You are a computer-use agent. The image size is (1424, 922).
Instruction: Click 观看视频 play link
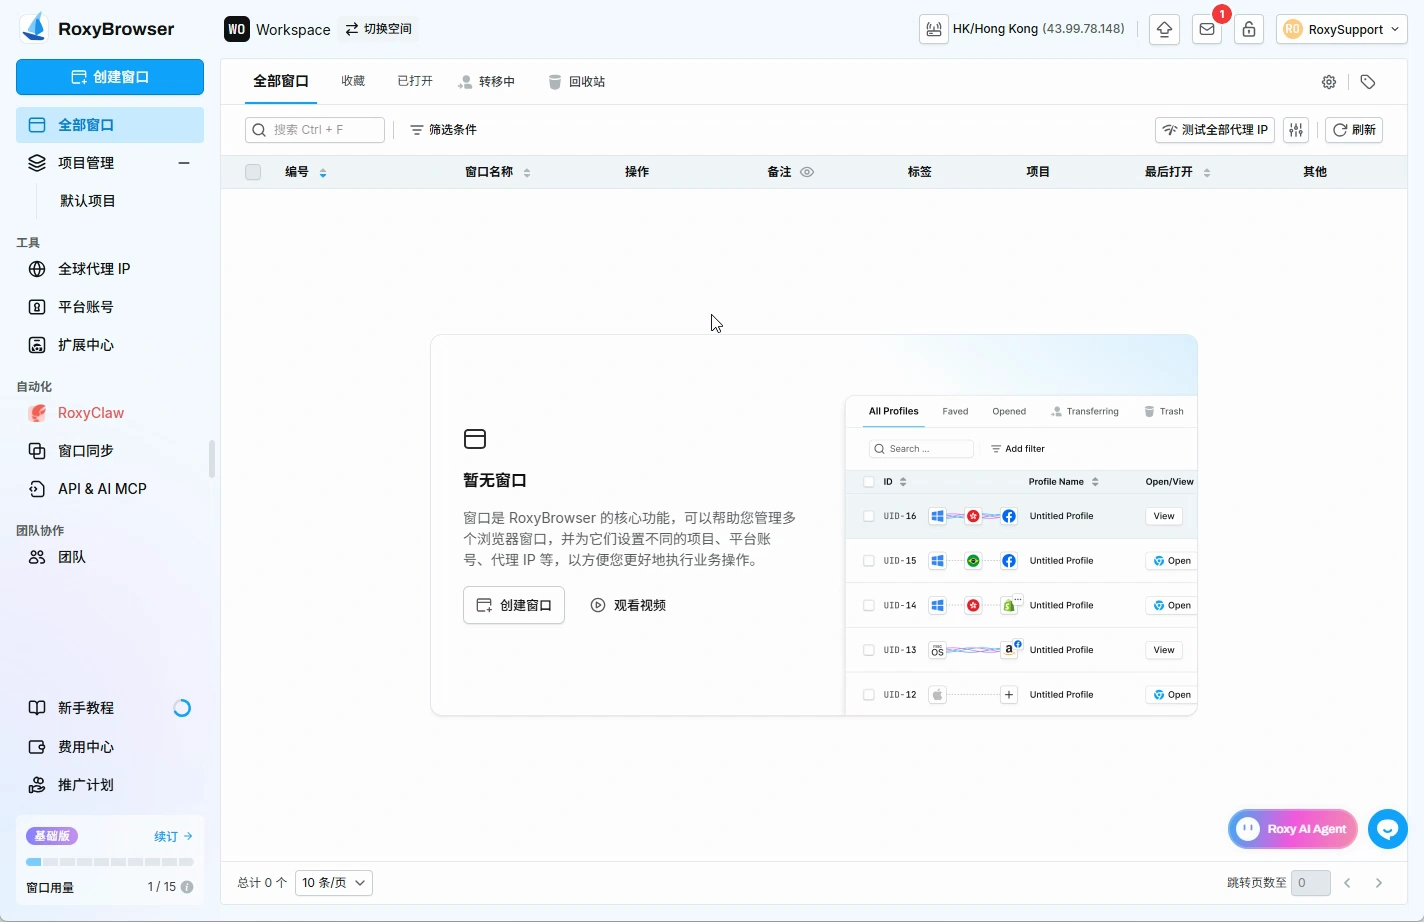628,605
